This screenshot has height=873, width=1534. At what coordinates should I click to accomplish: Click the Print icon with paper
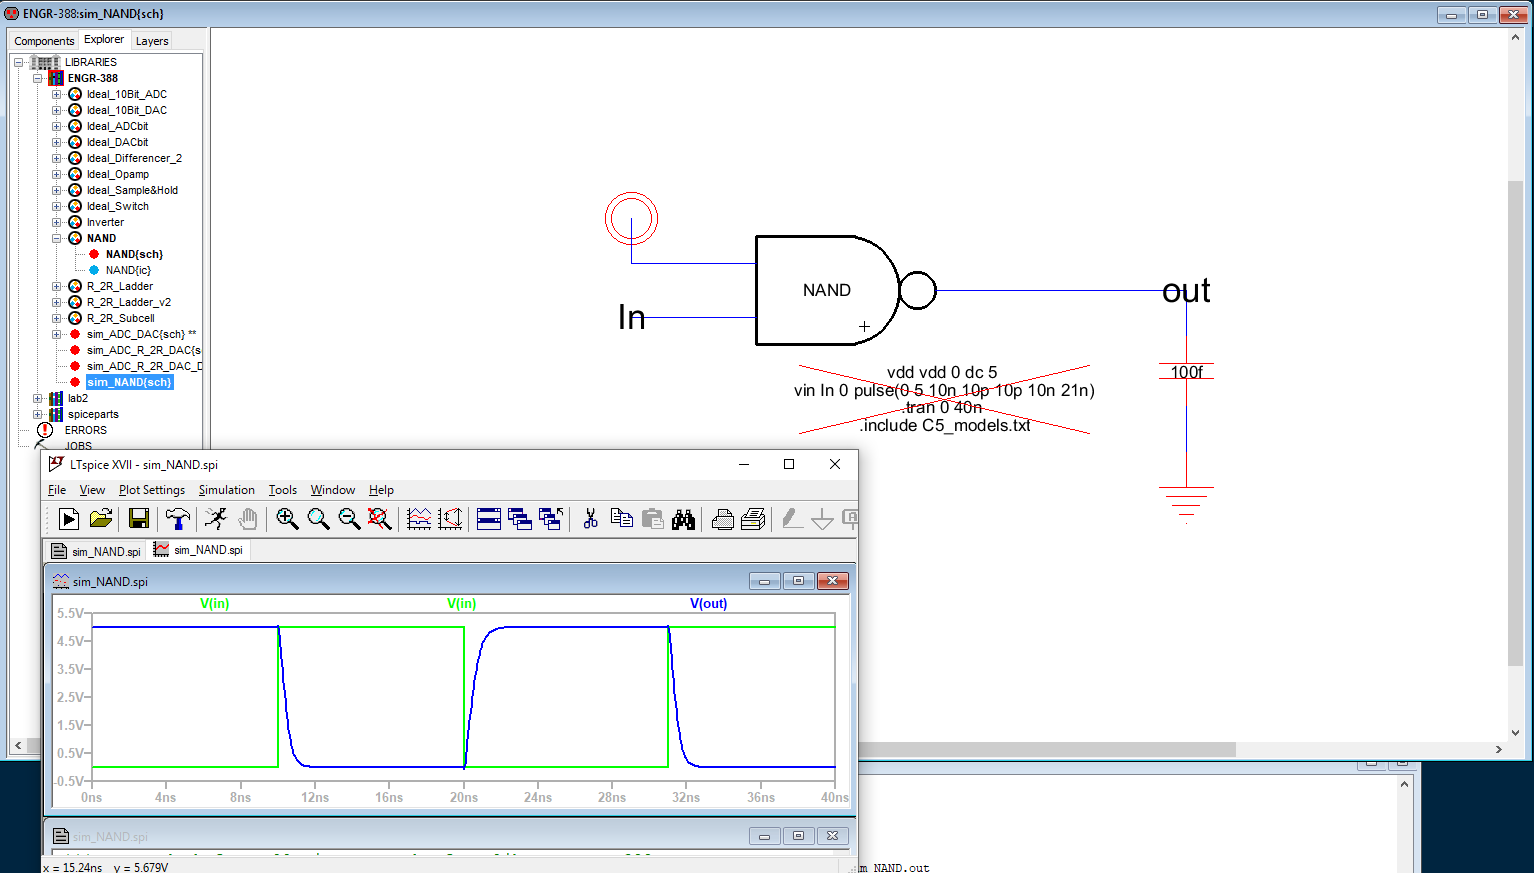(x=753, y=518)
